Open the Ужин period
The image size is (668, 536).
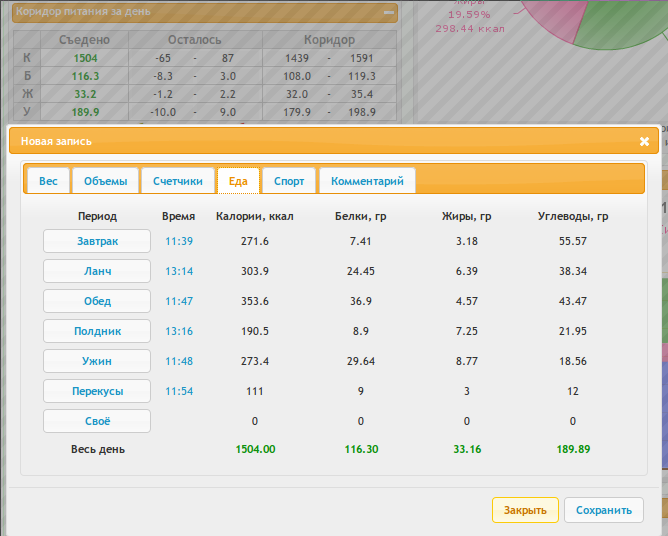(97, 361)
